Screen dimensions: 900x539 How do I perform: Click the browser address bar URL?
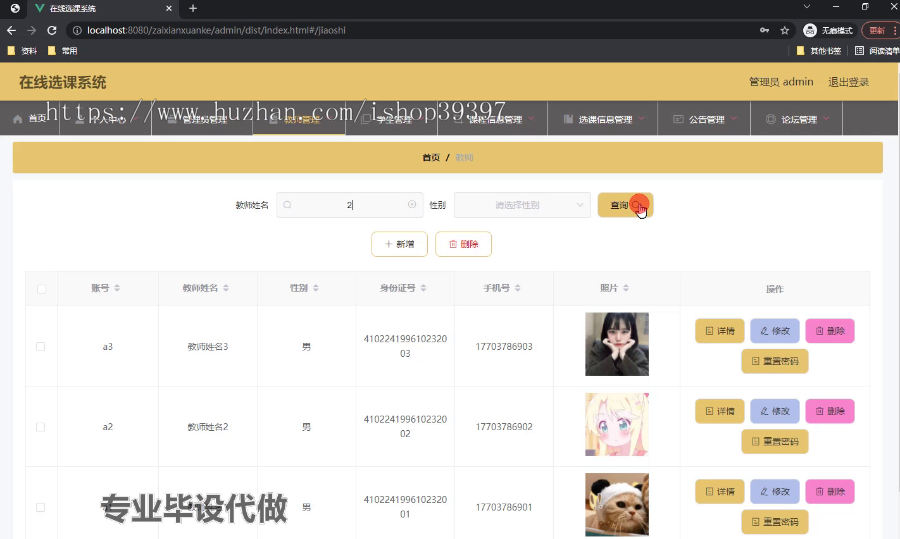click(216, 30)
